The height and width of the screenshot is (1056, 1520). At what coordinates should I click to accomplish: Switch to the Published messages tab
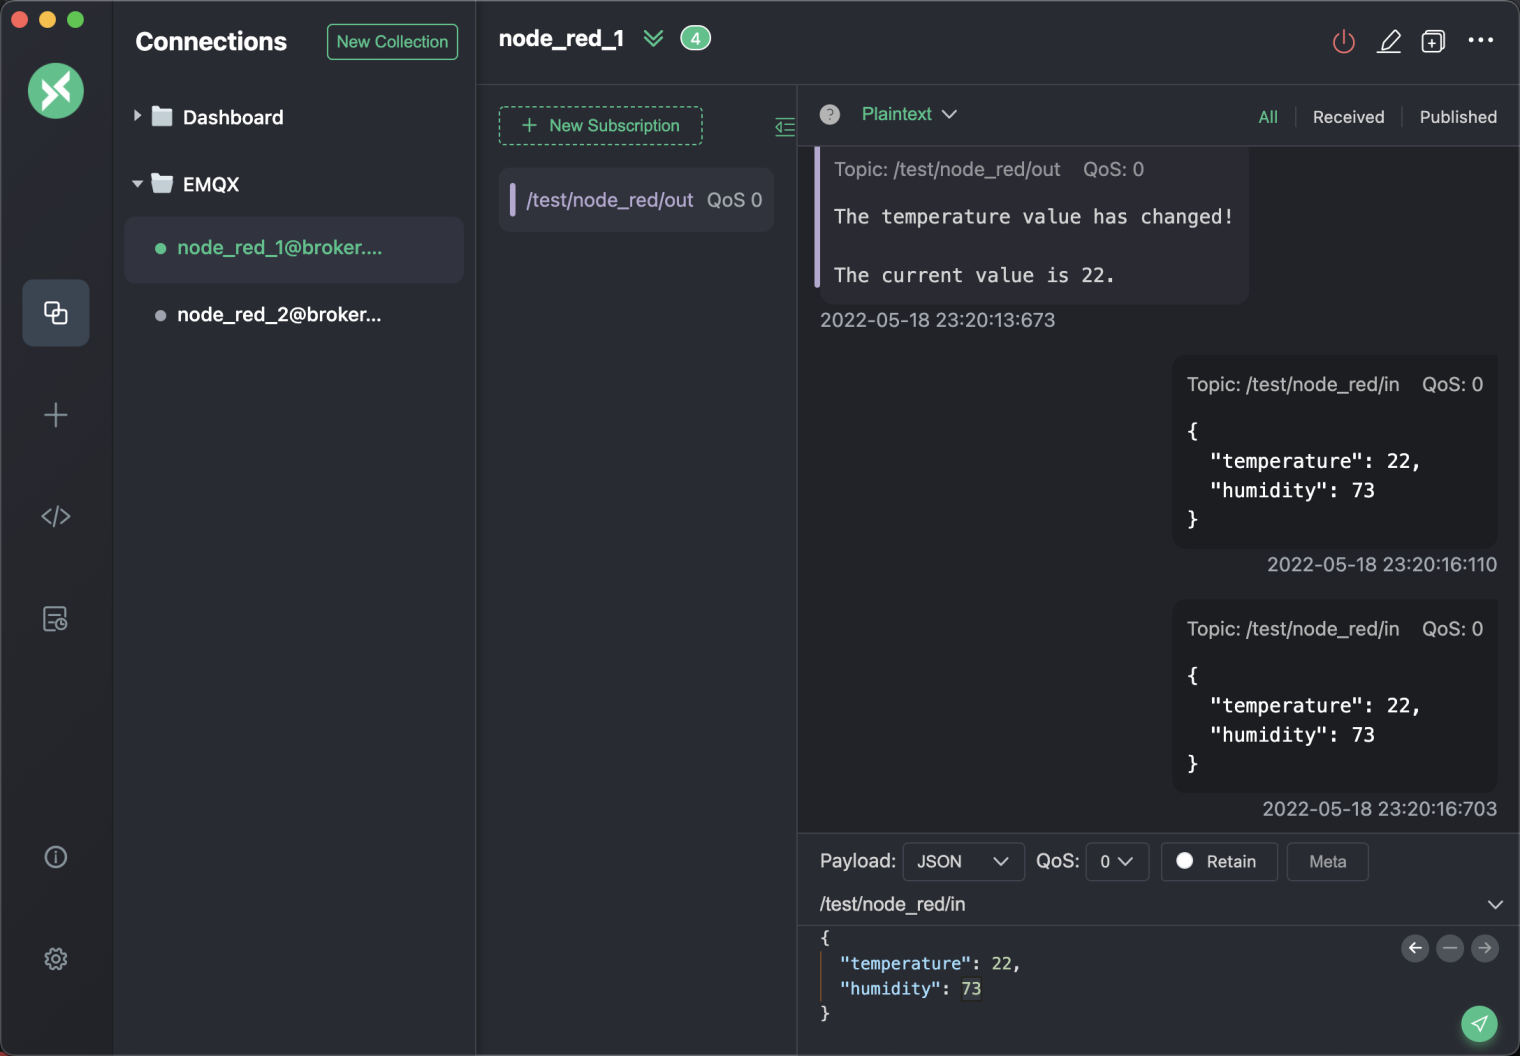pyautogui.click(x=1458, y=117)
